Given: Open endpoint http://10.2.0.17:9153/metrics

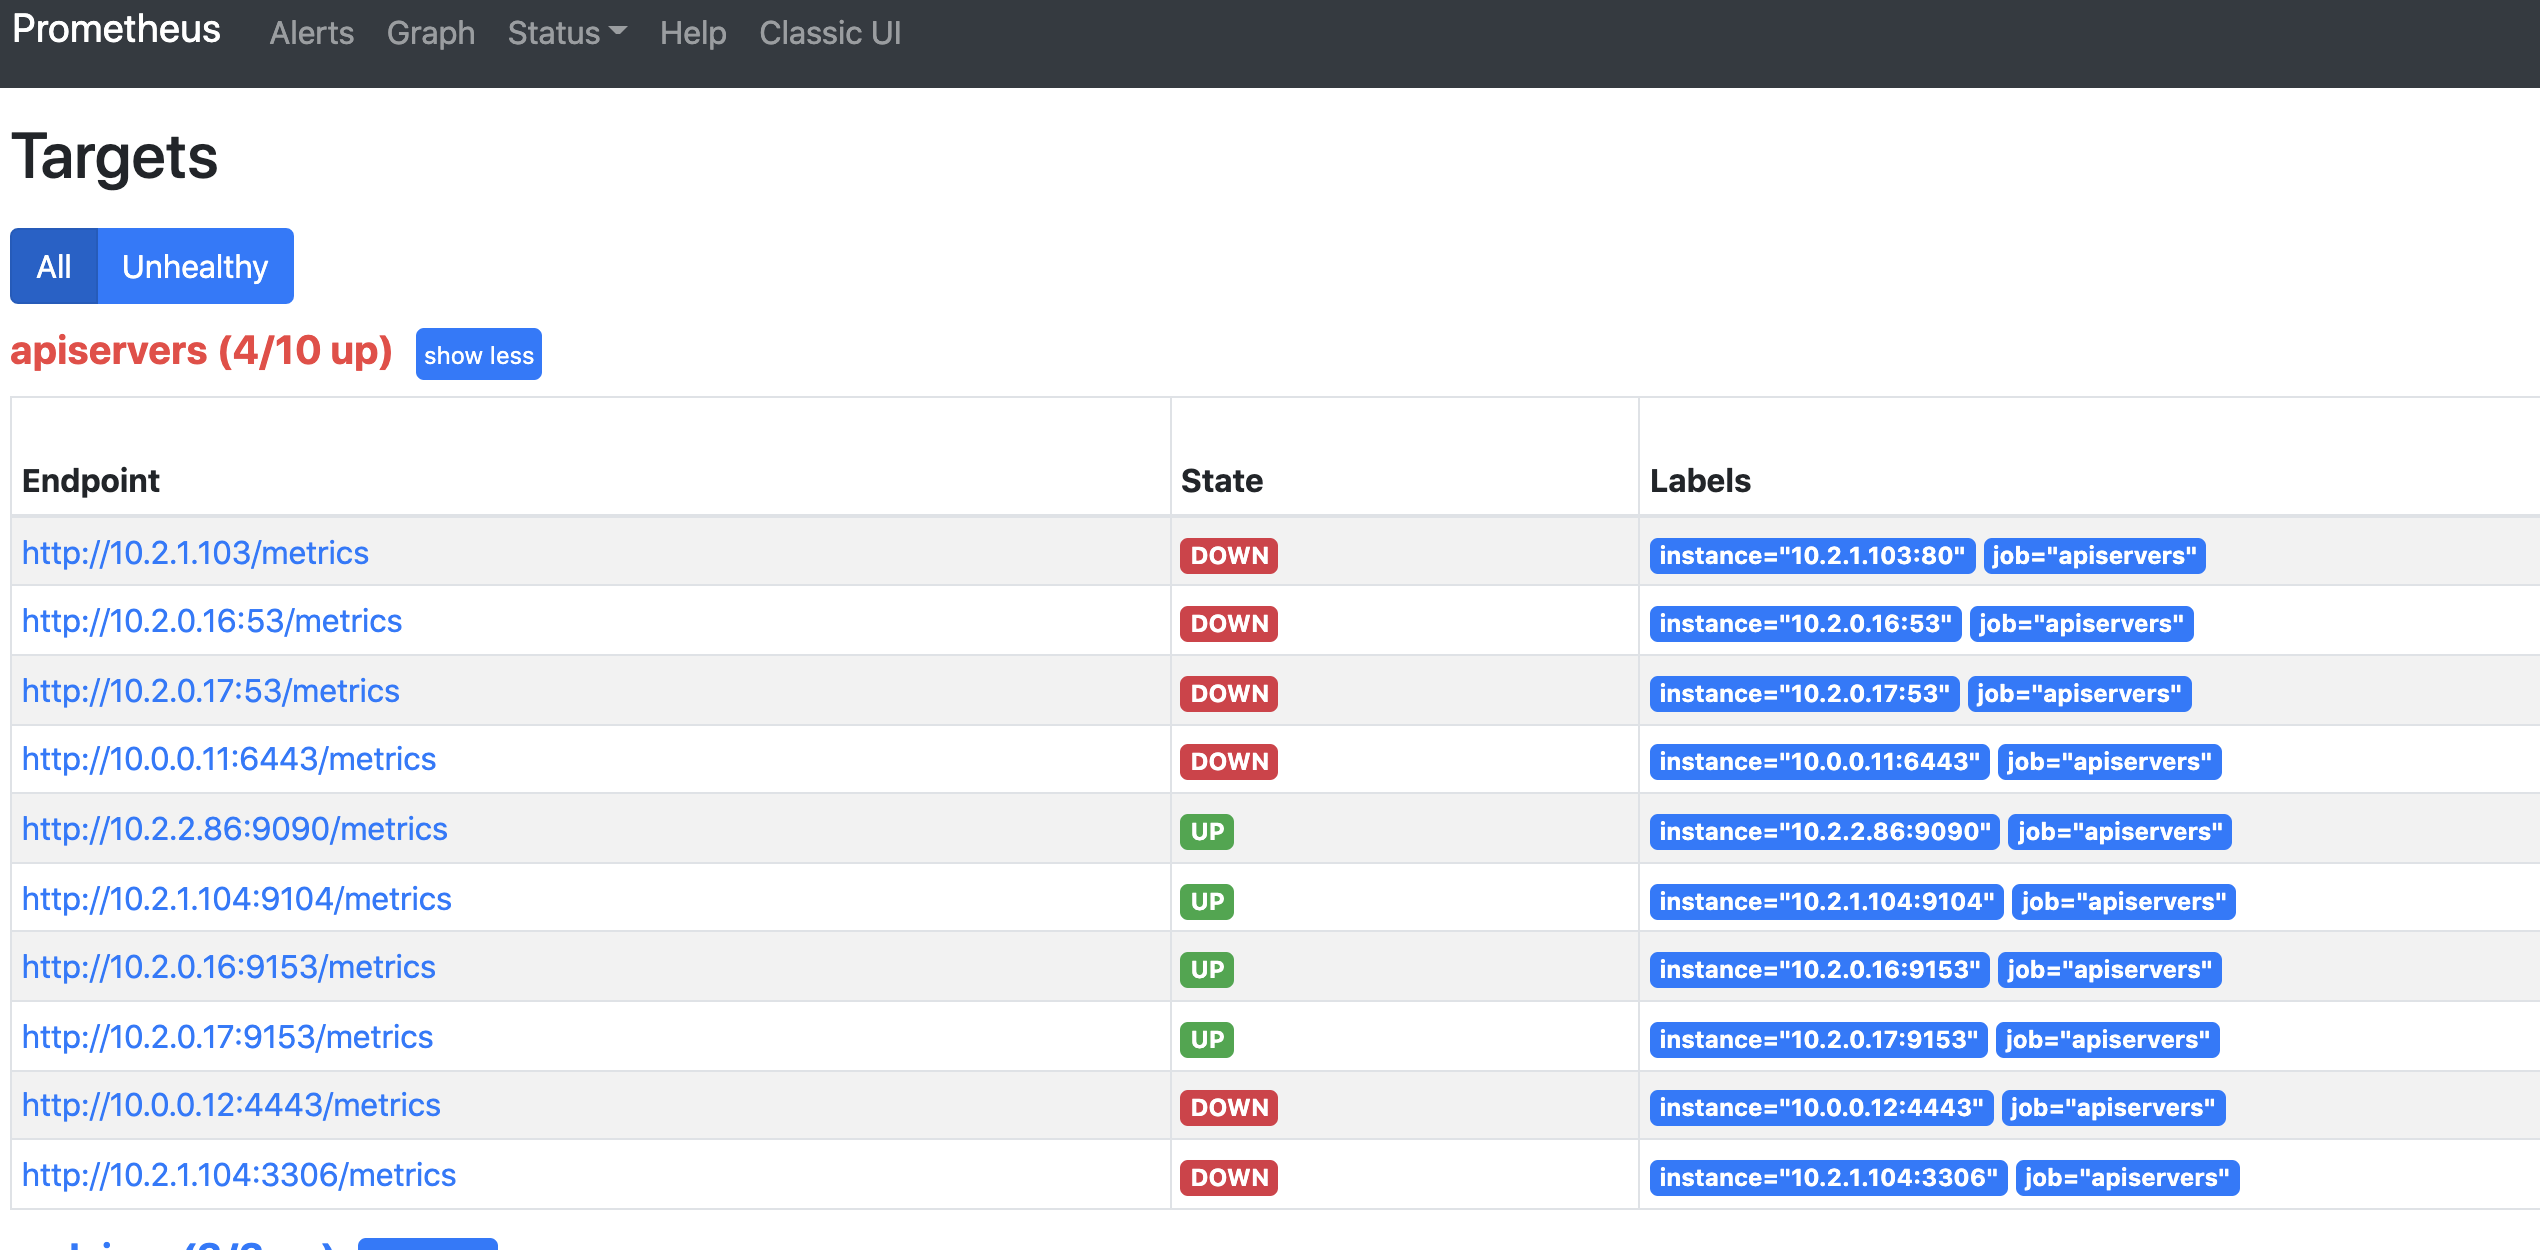Looking at the screenshot, I should click(x=228, y=1037).
